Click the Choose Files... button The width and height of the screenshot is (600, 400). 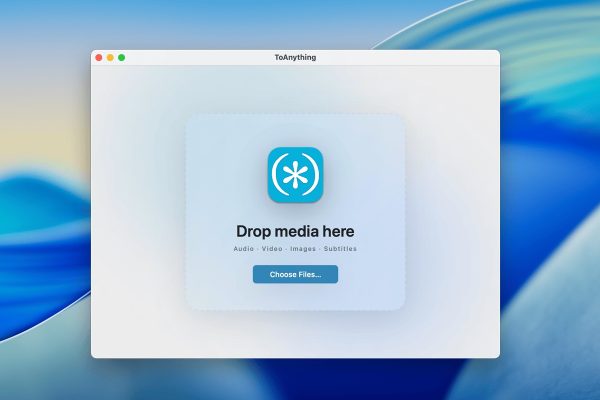(x=295, y=274)
